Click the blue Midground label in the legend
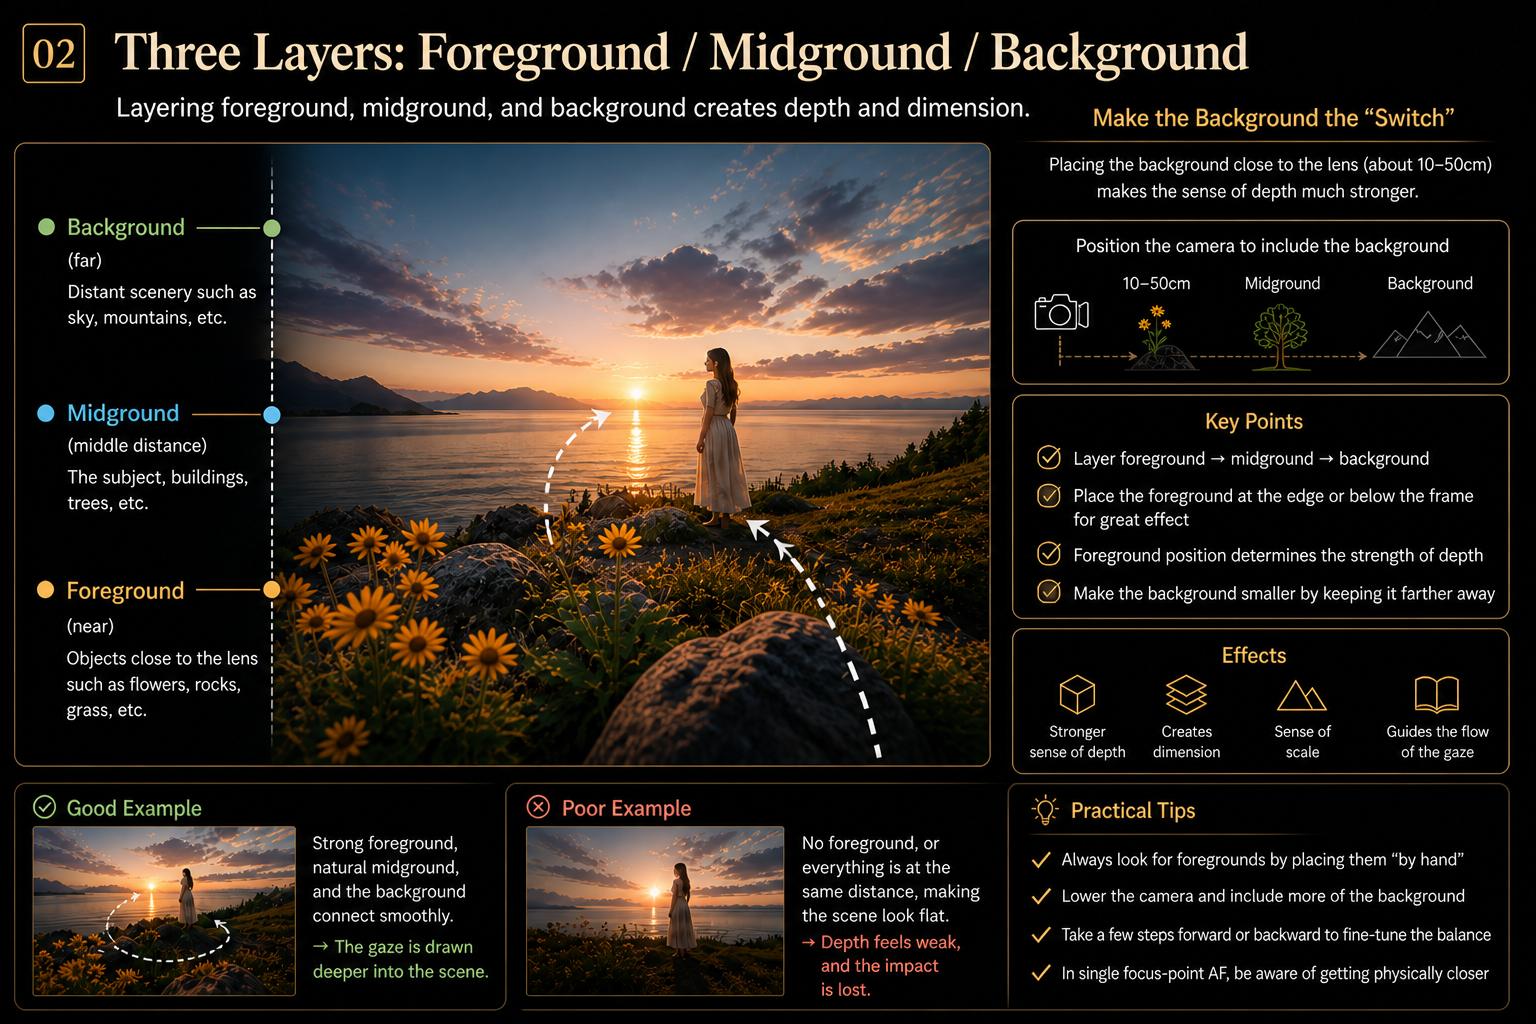 123,413
